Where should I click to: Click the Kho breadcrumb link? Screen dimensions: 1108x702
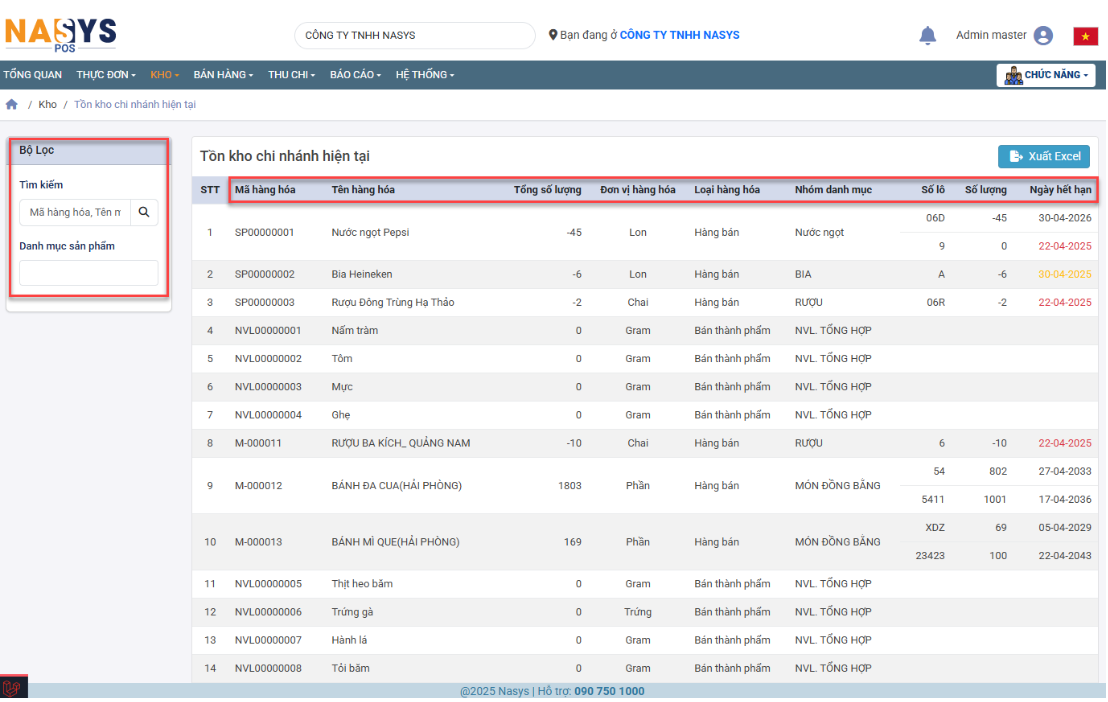(x=47, y=105)
